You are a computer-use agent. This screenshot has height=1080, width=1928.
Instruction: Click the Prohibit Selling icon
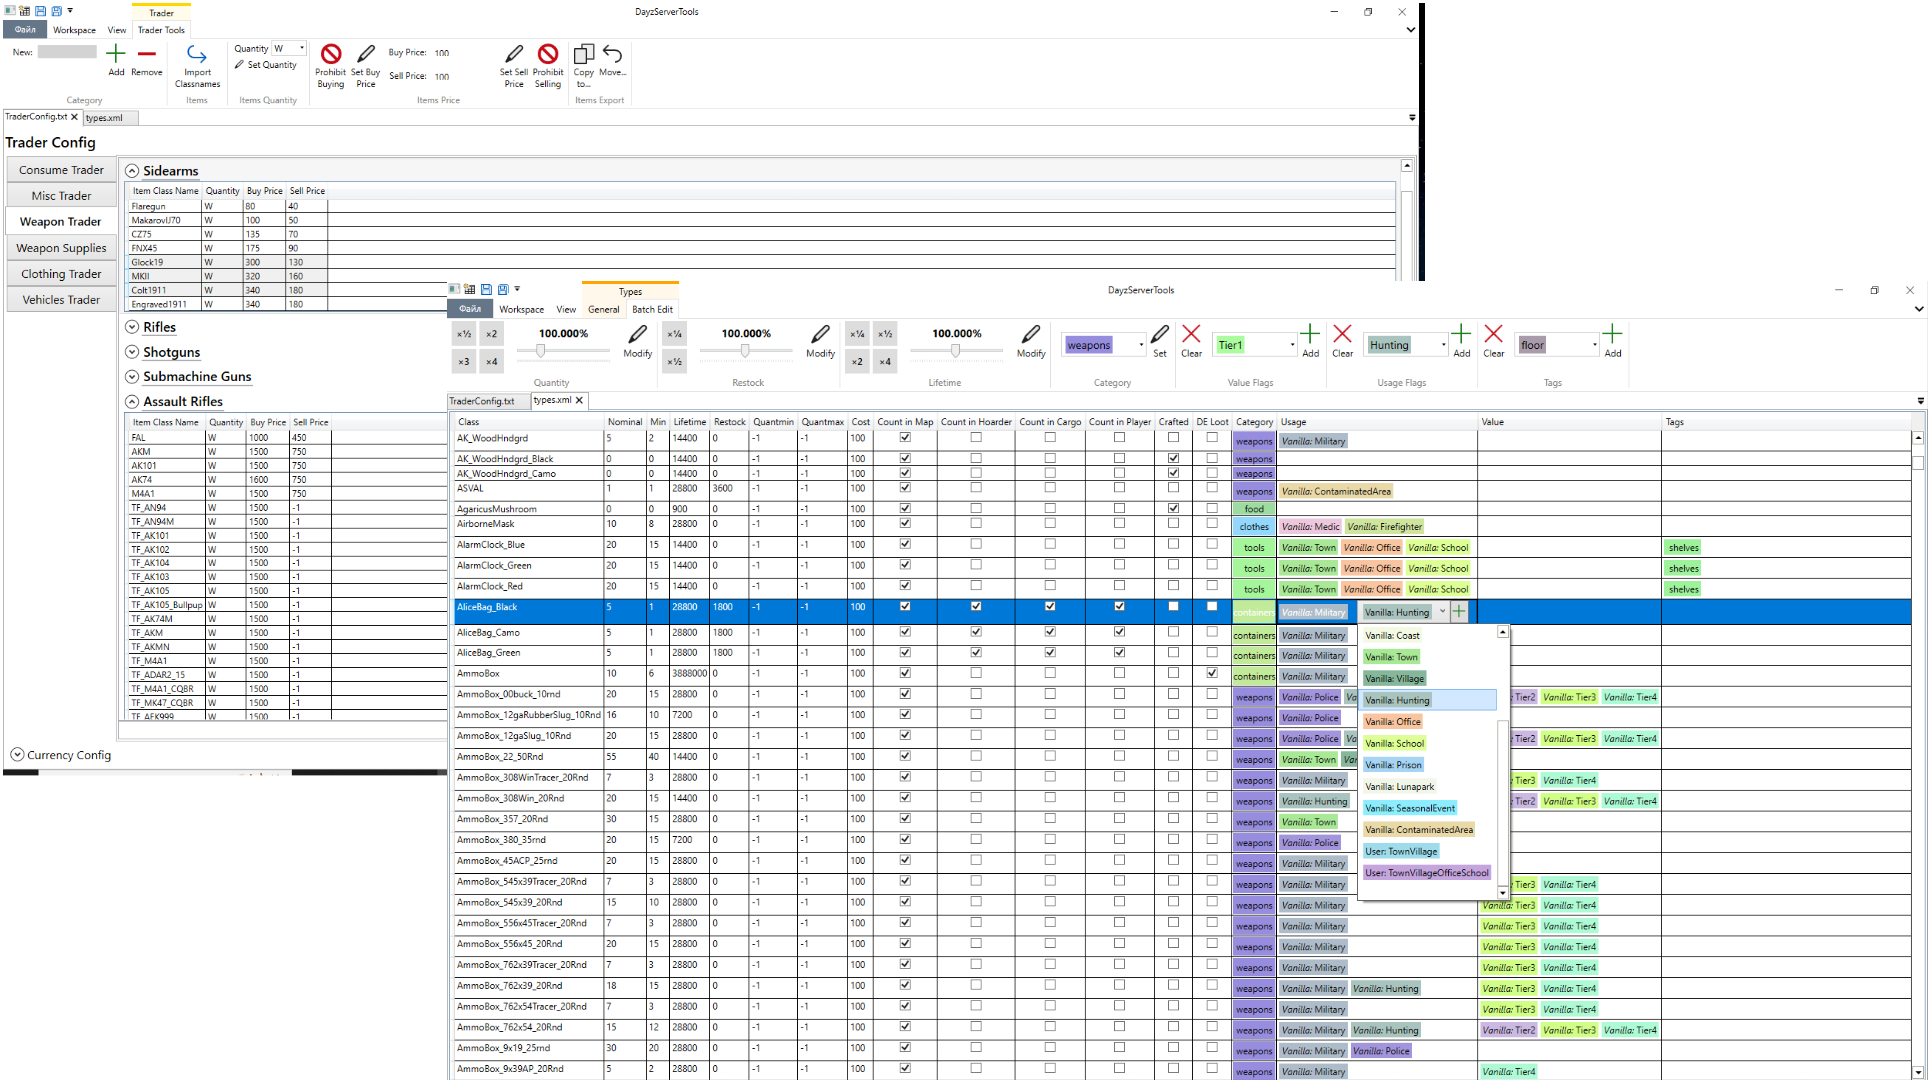point(548,54)
